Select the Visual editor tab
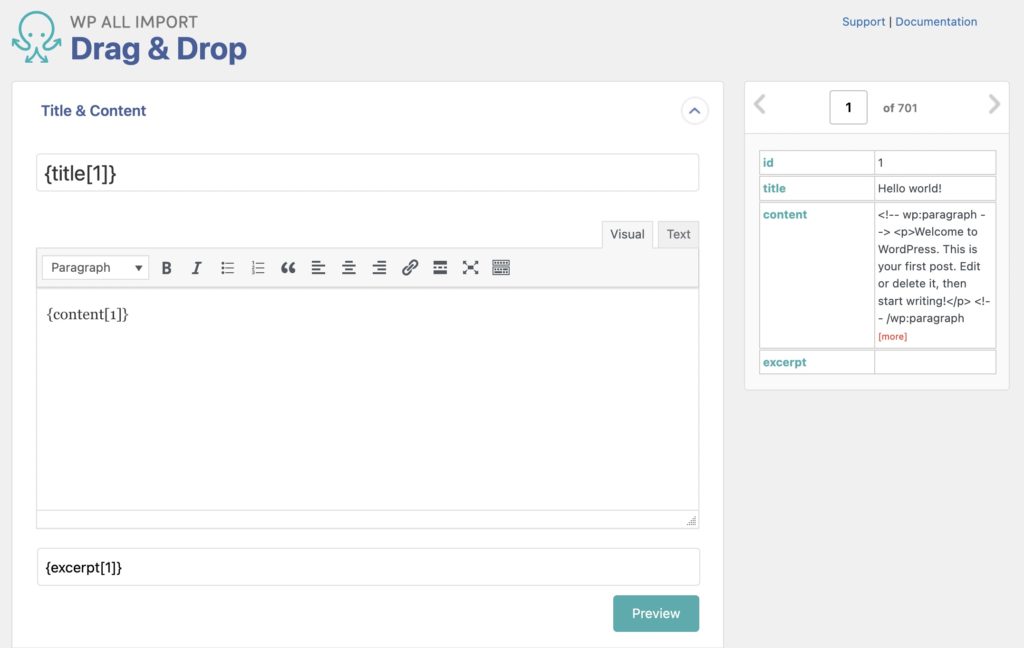This screenshot has width=1024, height=648. [626, 234]
